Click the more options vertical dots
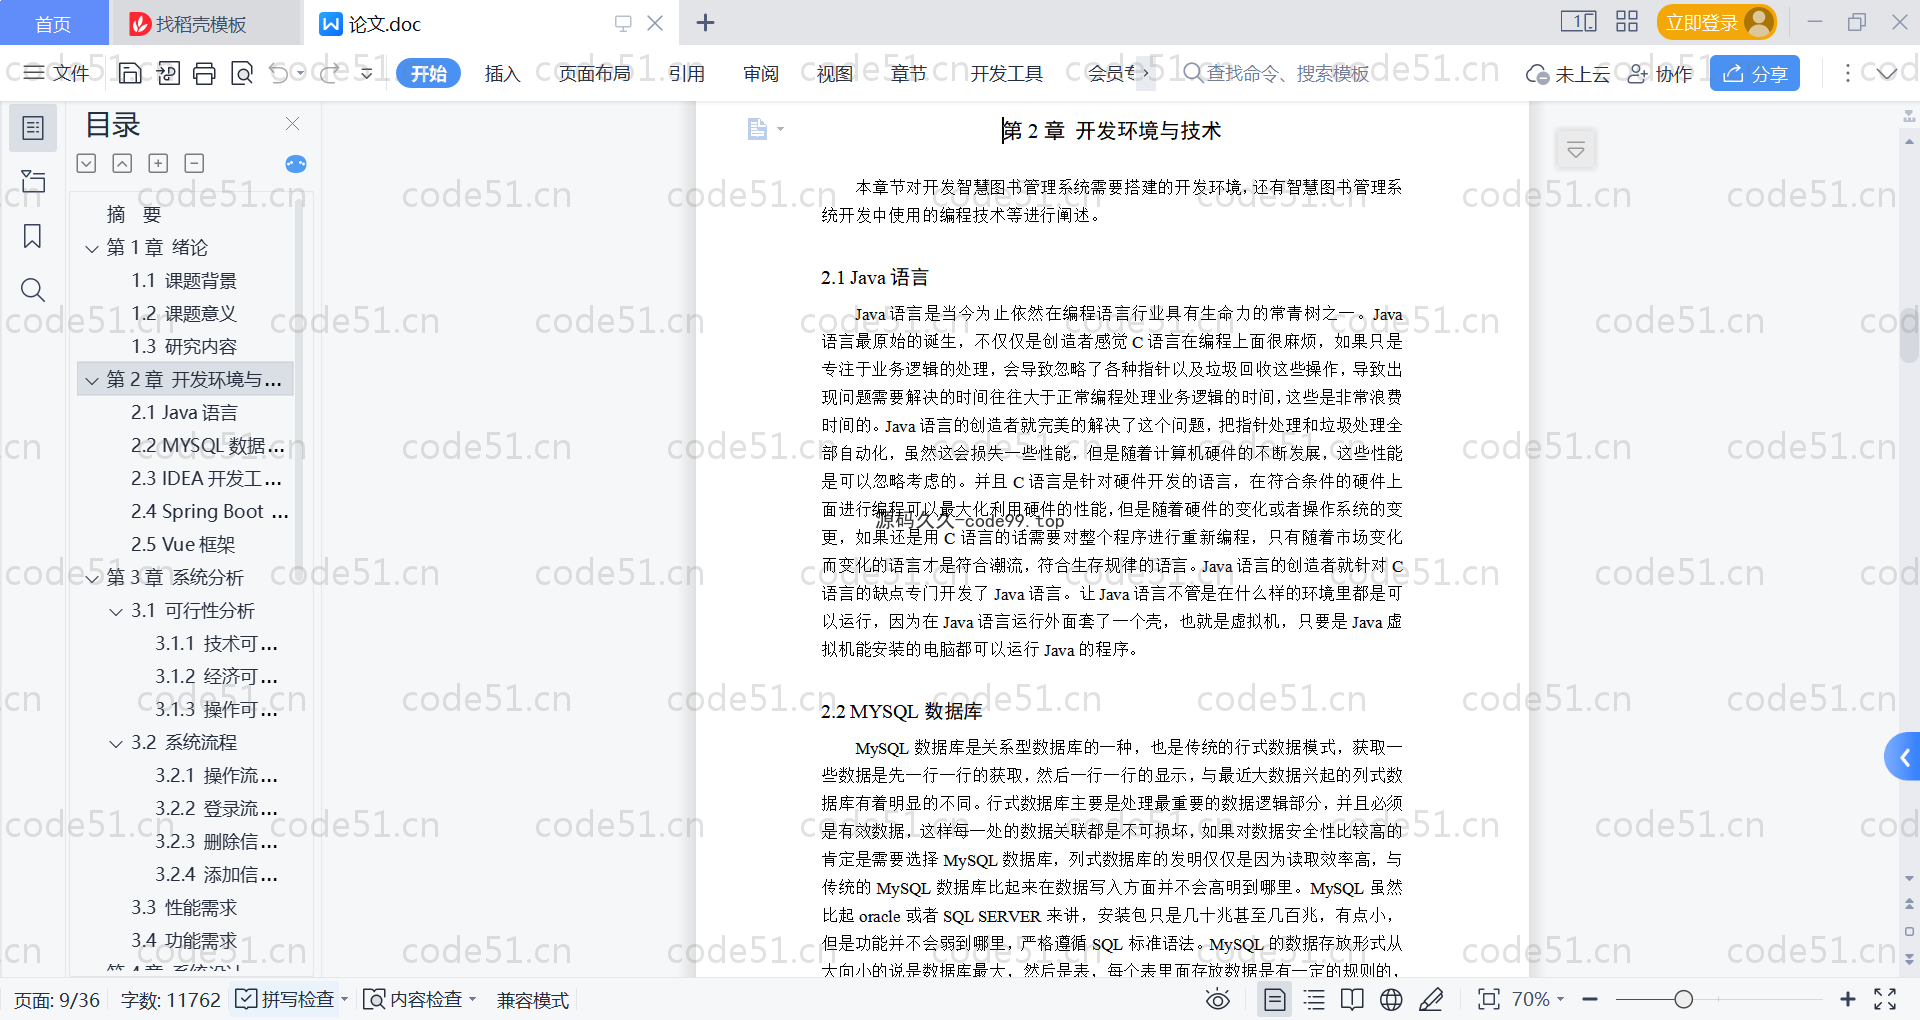The image size is (1920, 1020). (1847, 73)
